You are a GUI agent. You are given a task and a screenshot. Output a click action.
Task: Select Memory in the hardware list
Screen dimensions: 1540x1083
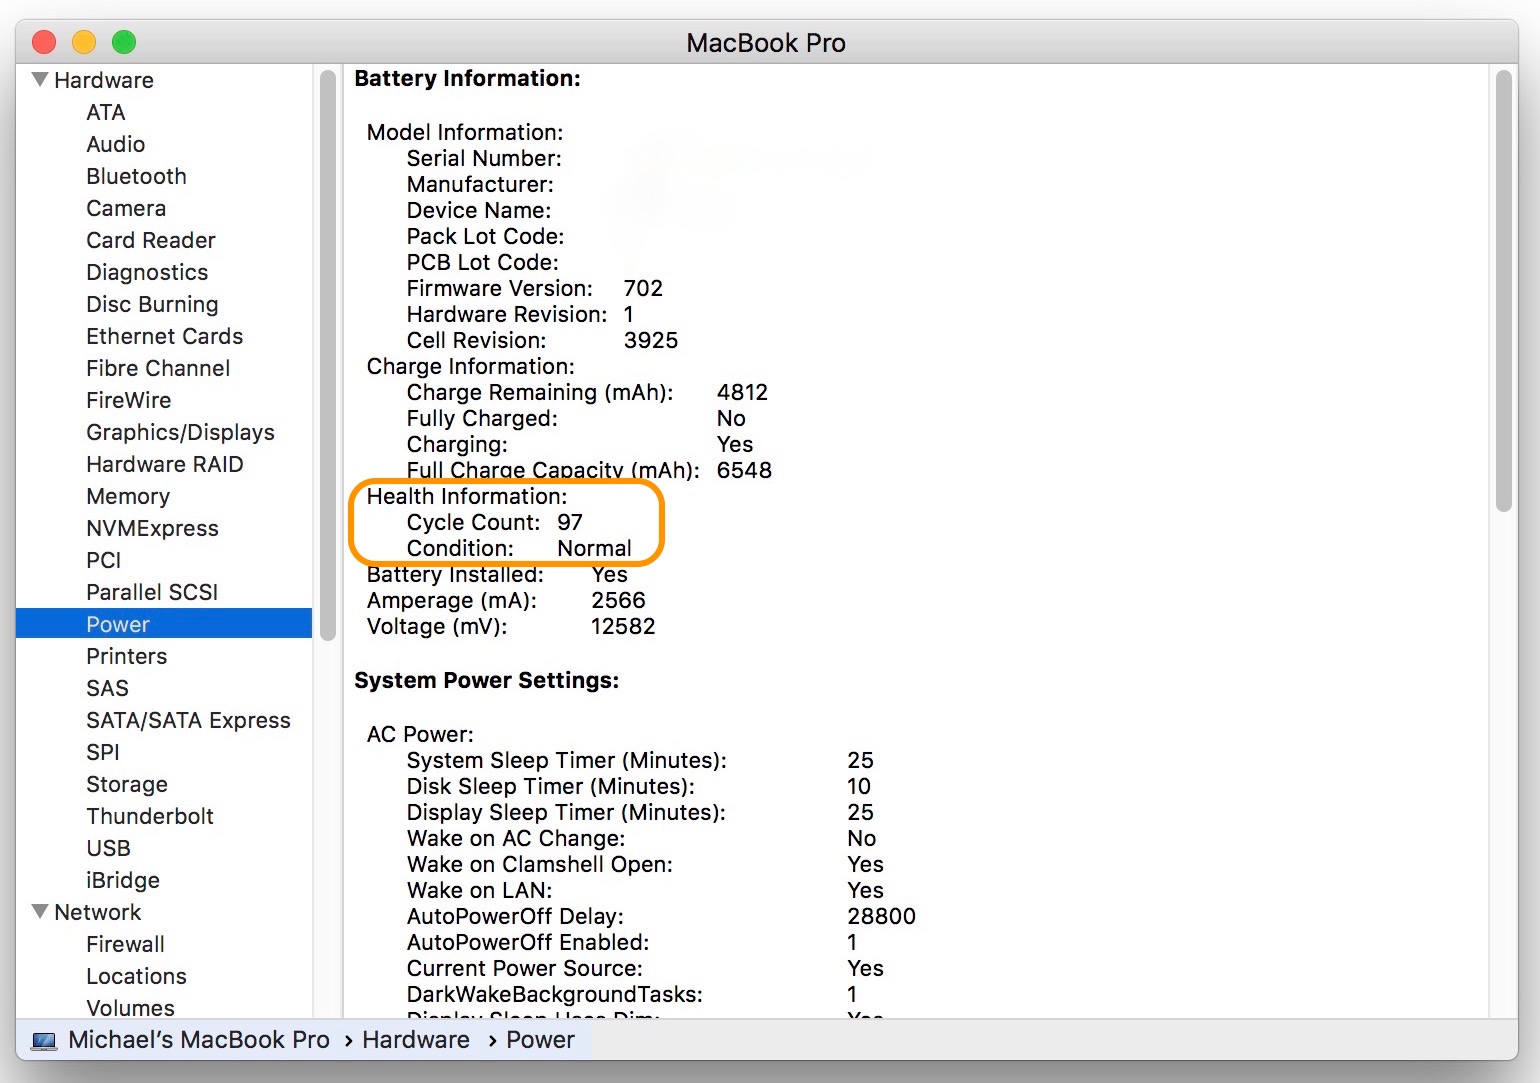pos(128,496)
